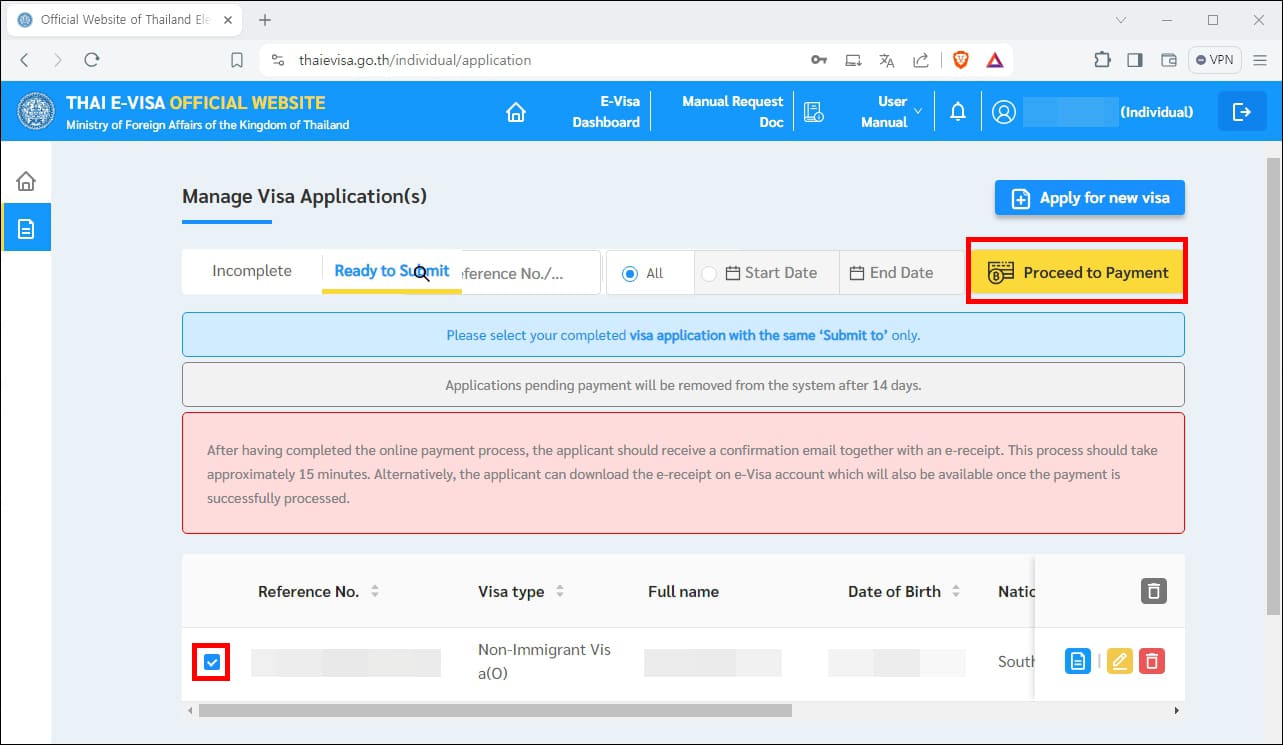Sort by Reference No. column

pos(375,591)
